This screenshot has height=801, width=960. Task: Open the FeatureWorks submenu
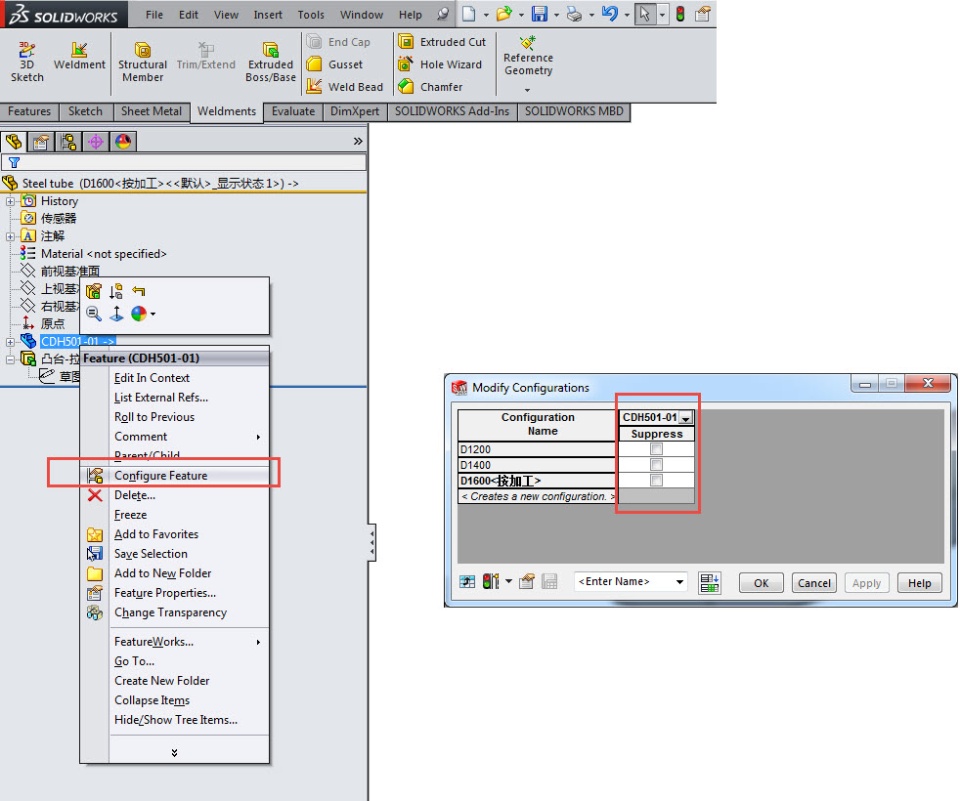point(174,642)
